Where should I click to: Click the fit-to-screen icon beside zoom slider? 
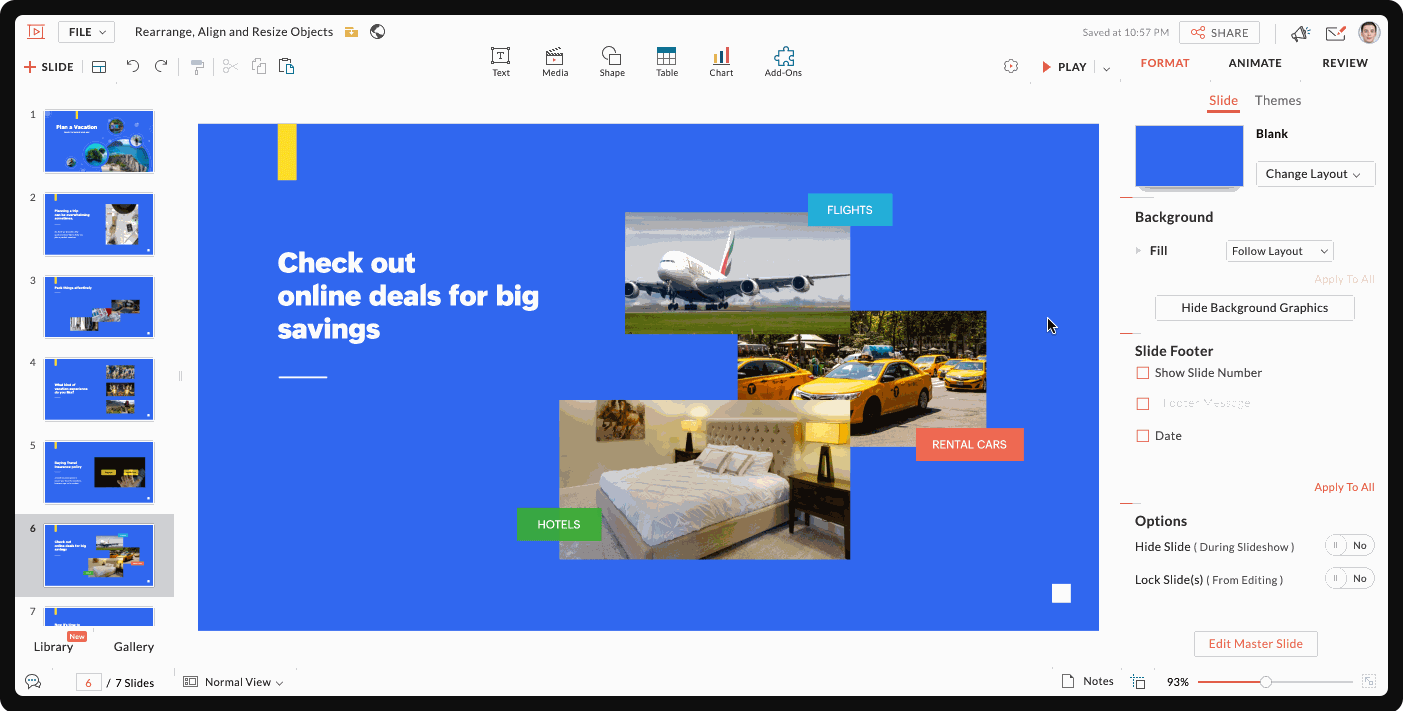[1369, 681]
